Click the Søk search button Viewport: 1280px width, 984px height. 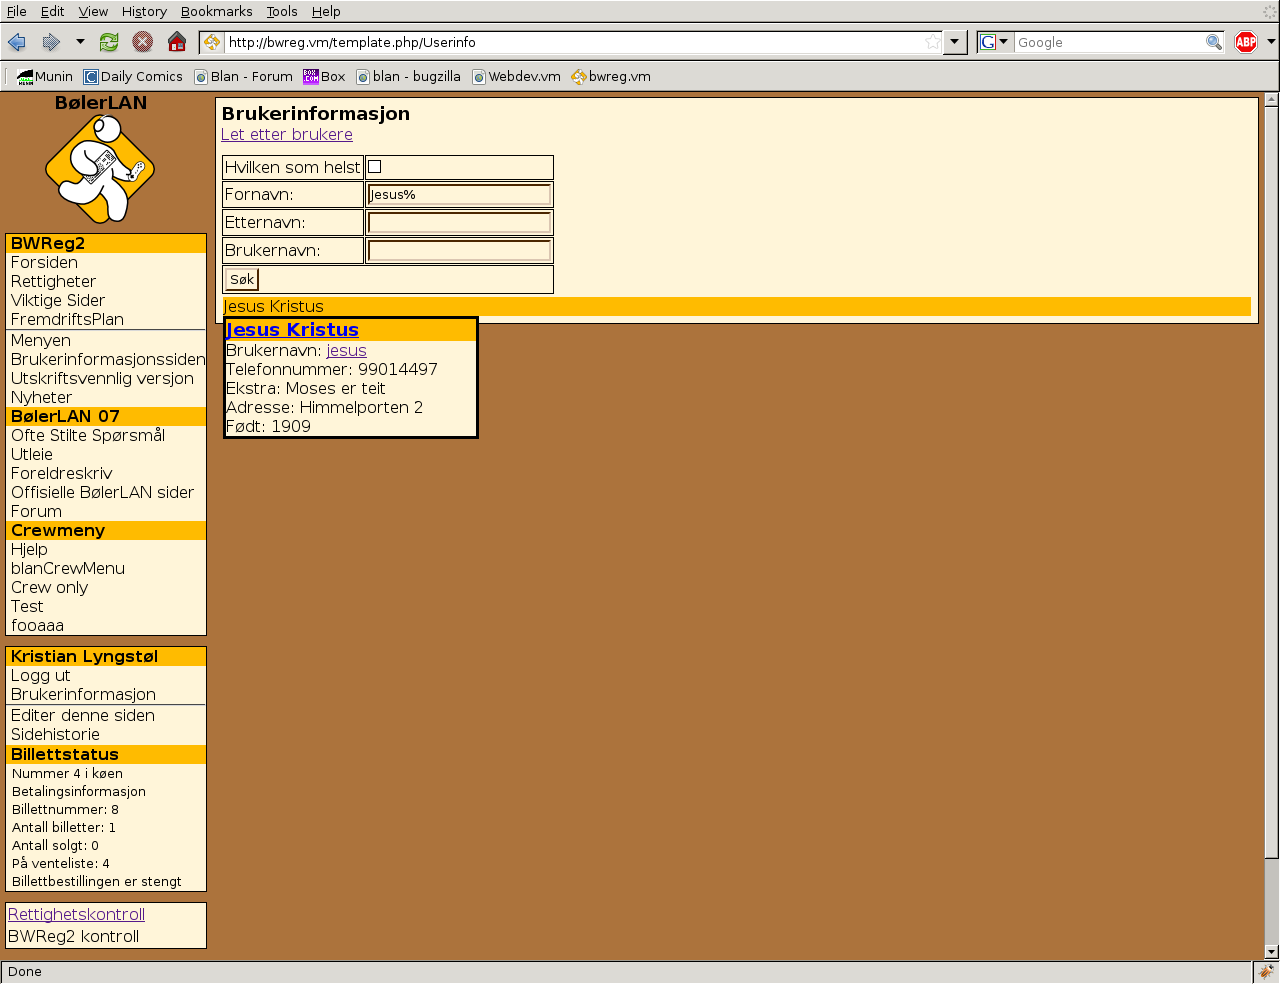tap(242, 279)
